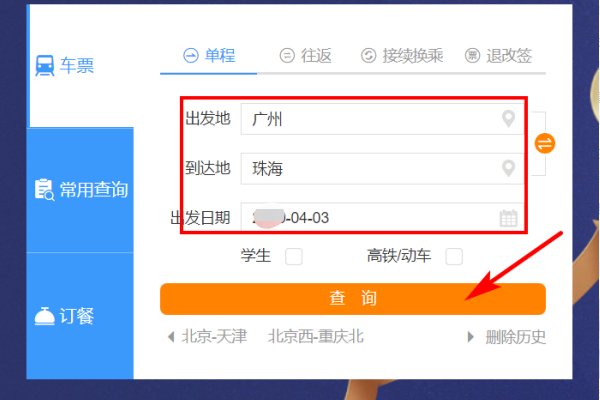Click the orange 查询 search button
Viewport: 600px width, 400px height.
[353, 299]
